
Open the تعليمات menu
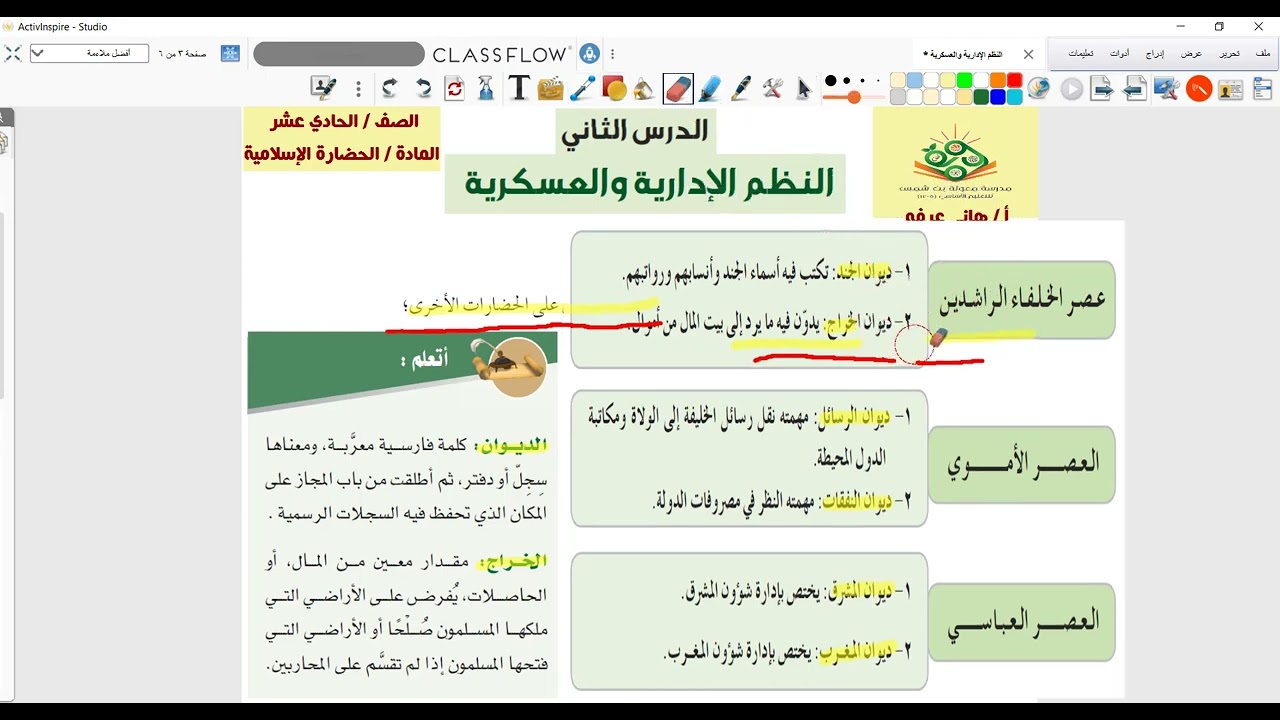1081,53
